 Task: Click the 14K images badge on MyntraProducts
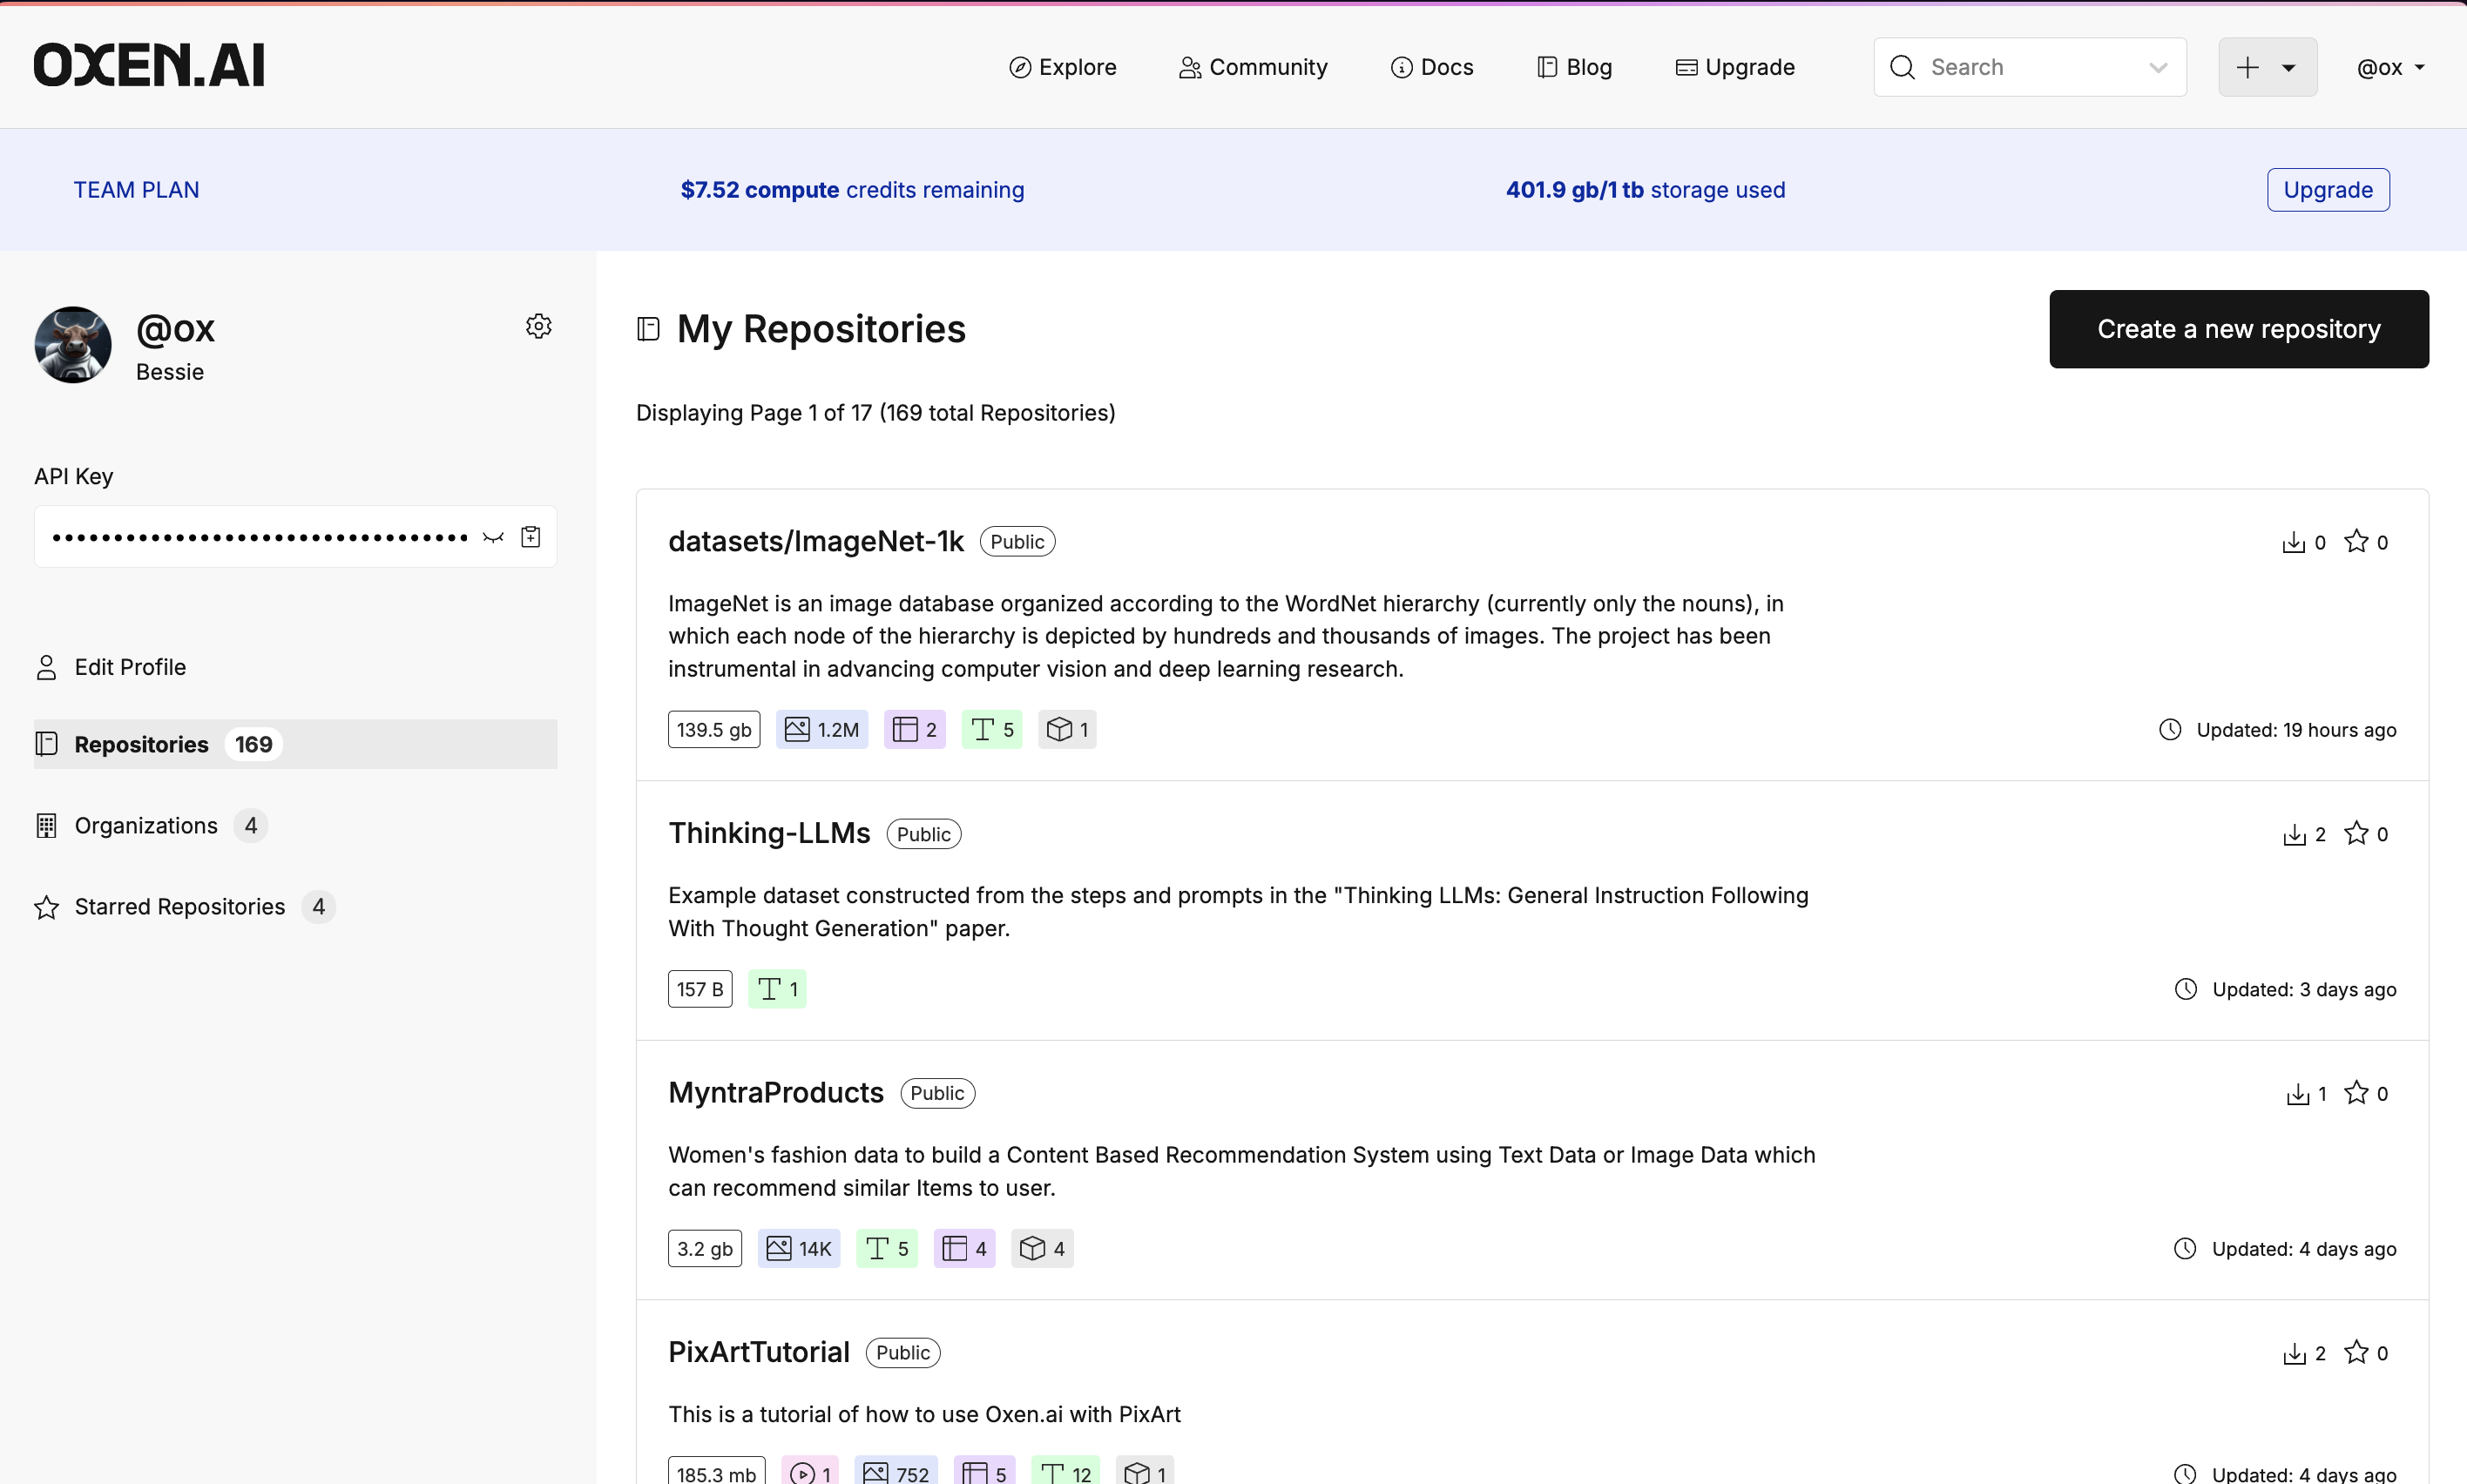click(x=798, y=1248)
